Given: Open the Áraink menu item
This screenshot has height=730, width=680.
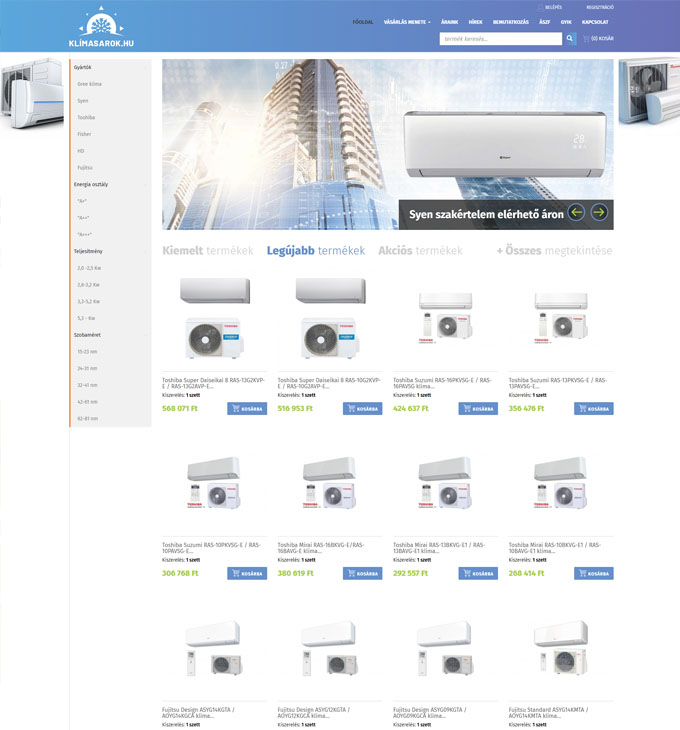Looking at the screenshot, I should [x=449, y=22].
